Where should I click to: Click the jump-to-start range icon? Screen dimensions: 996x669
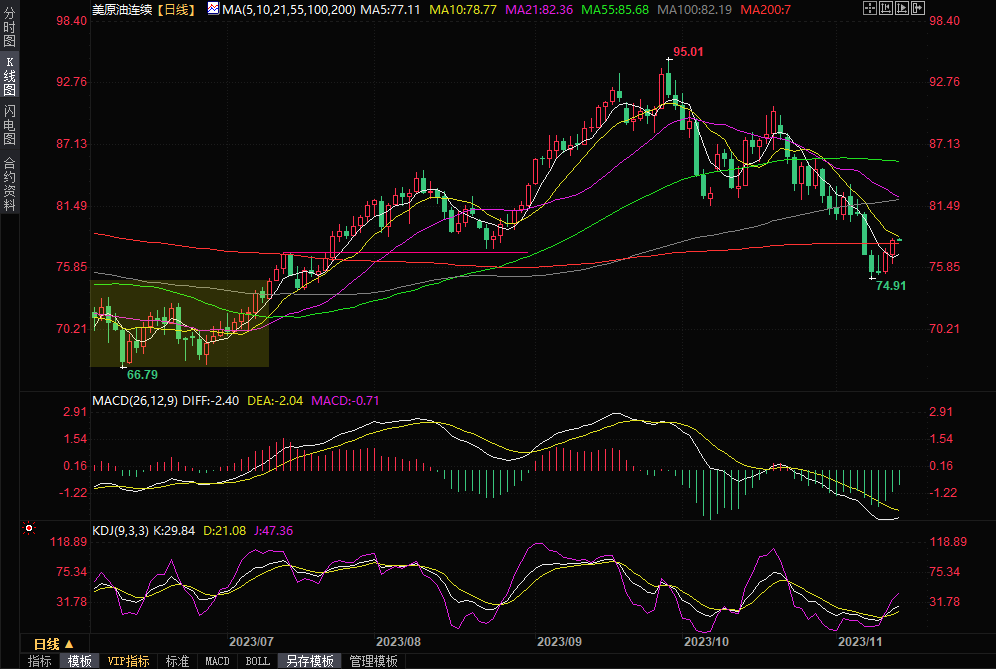(x=886, y=8)
